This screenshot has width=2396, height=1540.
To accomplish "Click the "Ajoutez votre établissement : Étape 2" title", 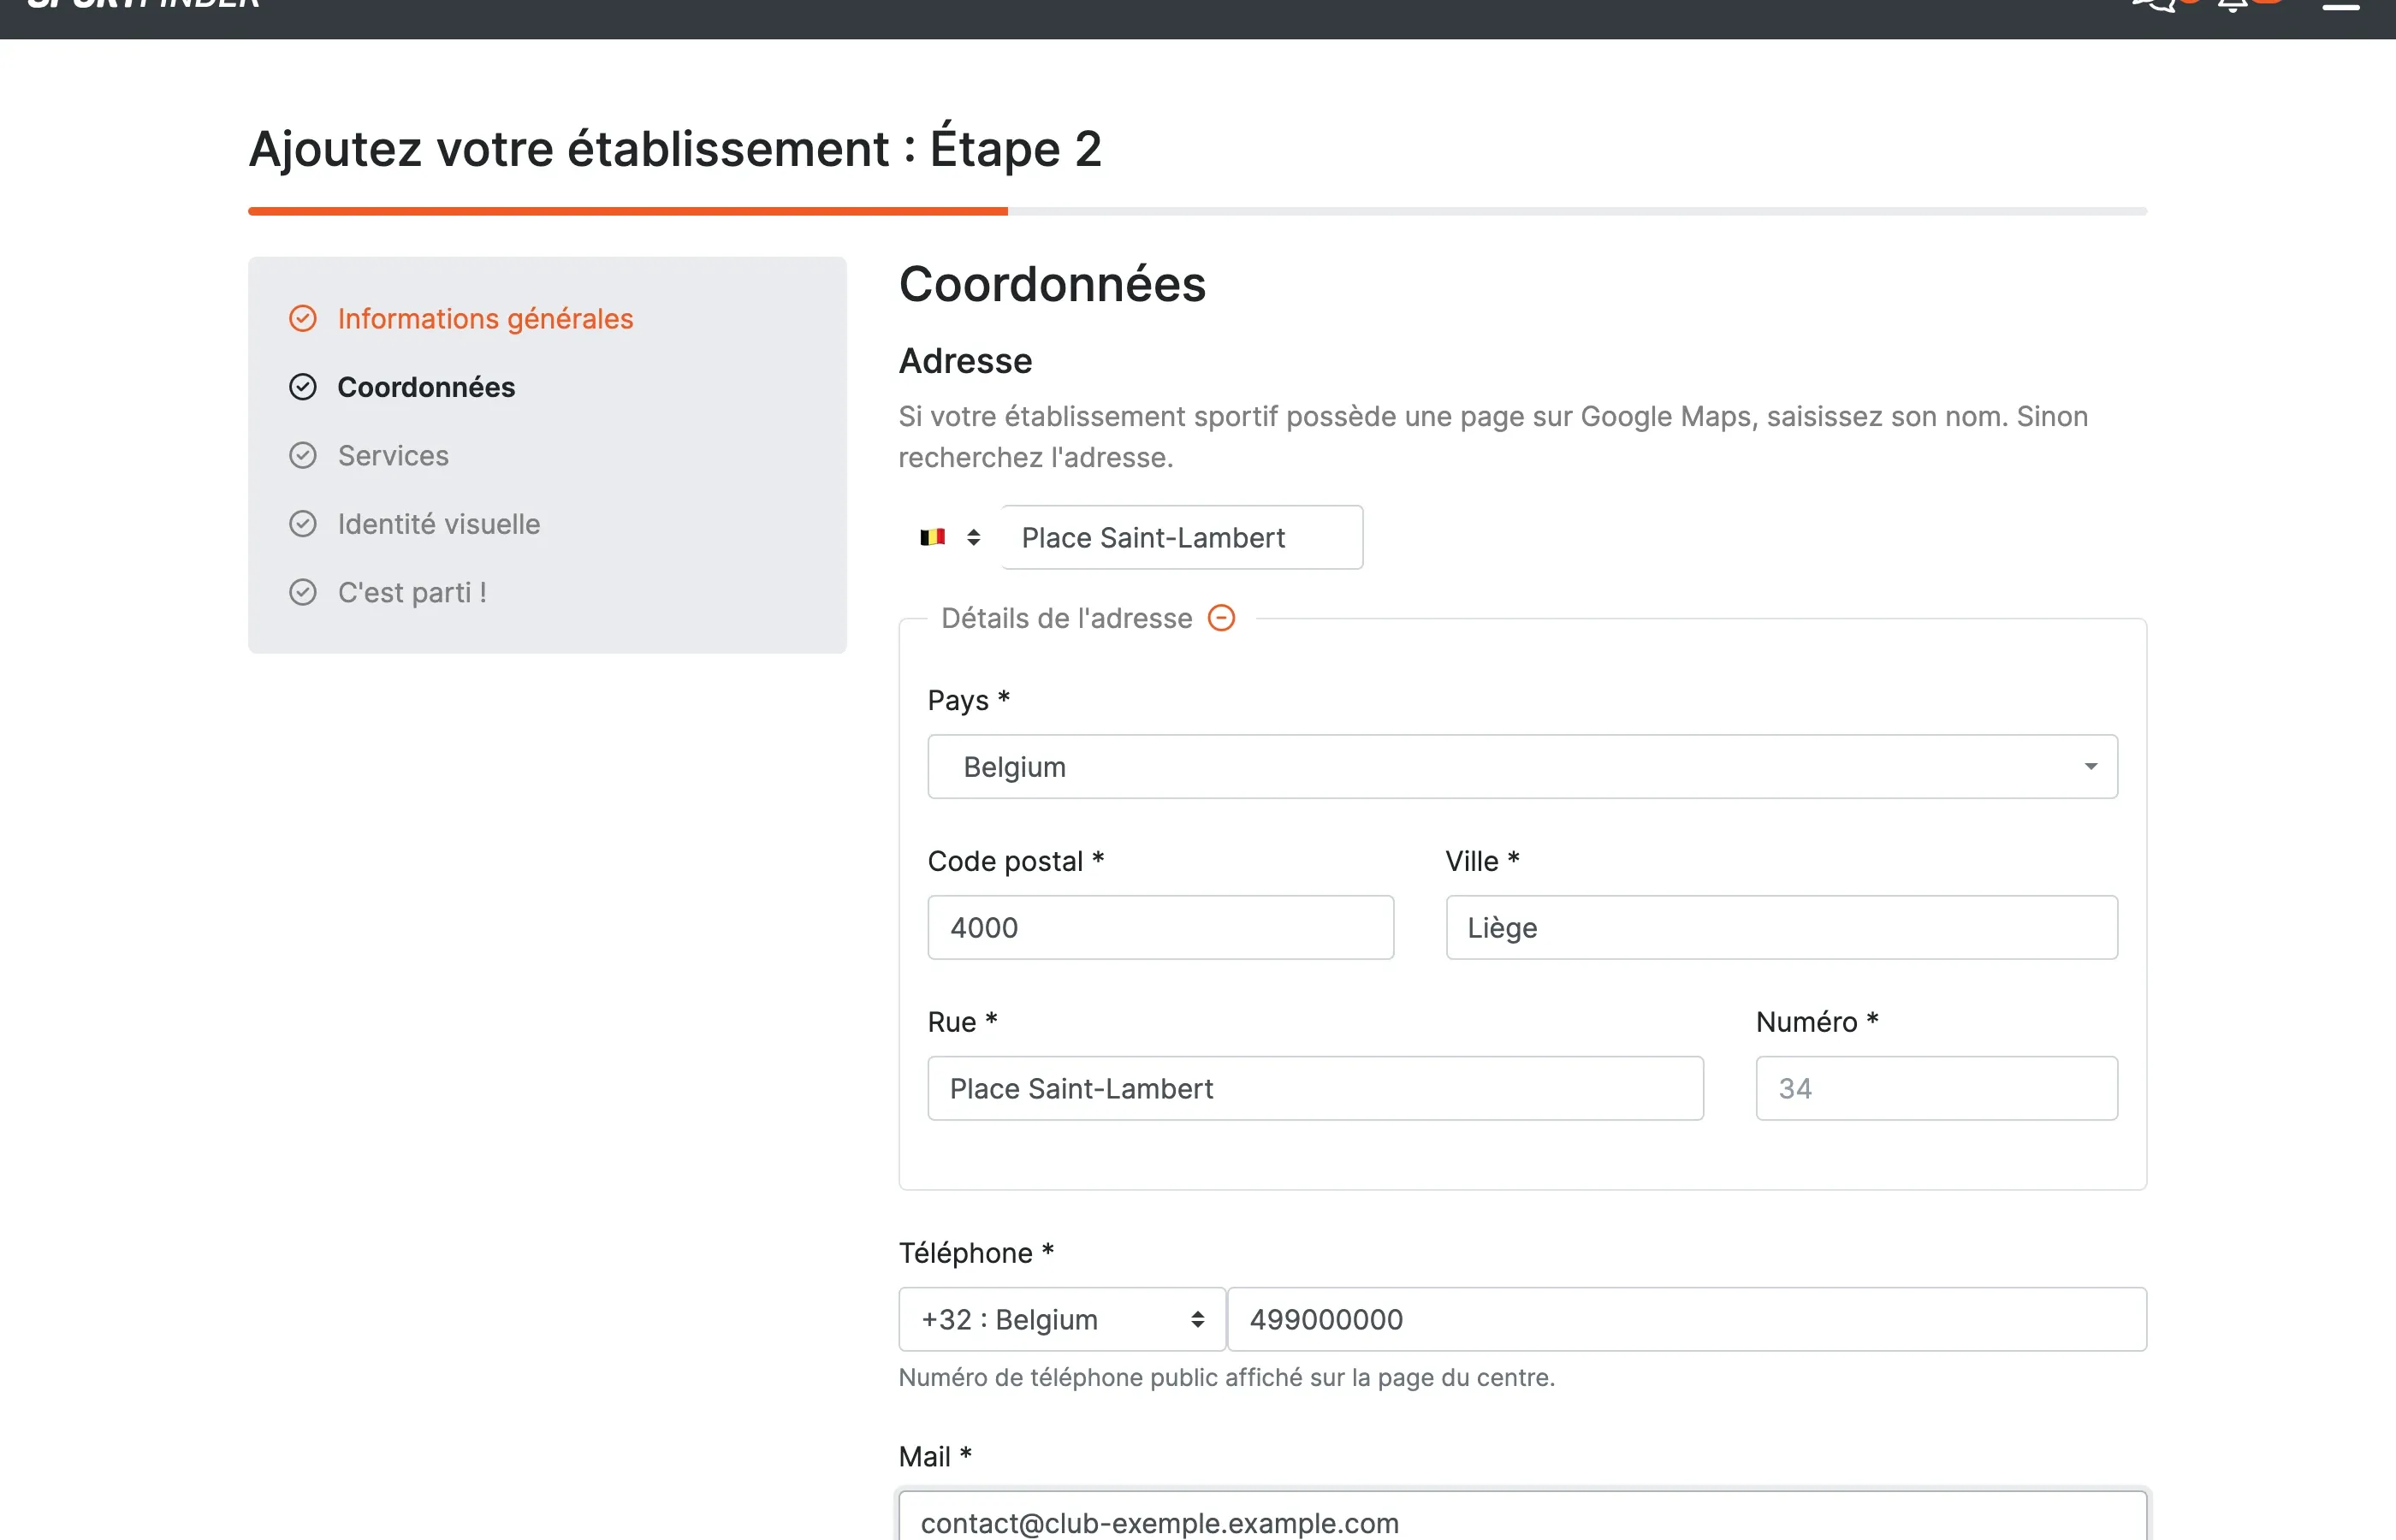I will point(675,148).
